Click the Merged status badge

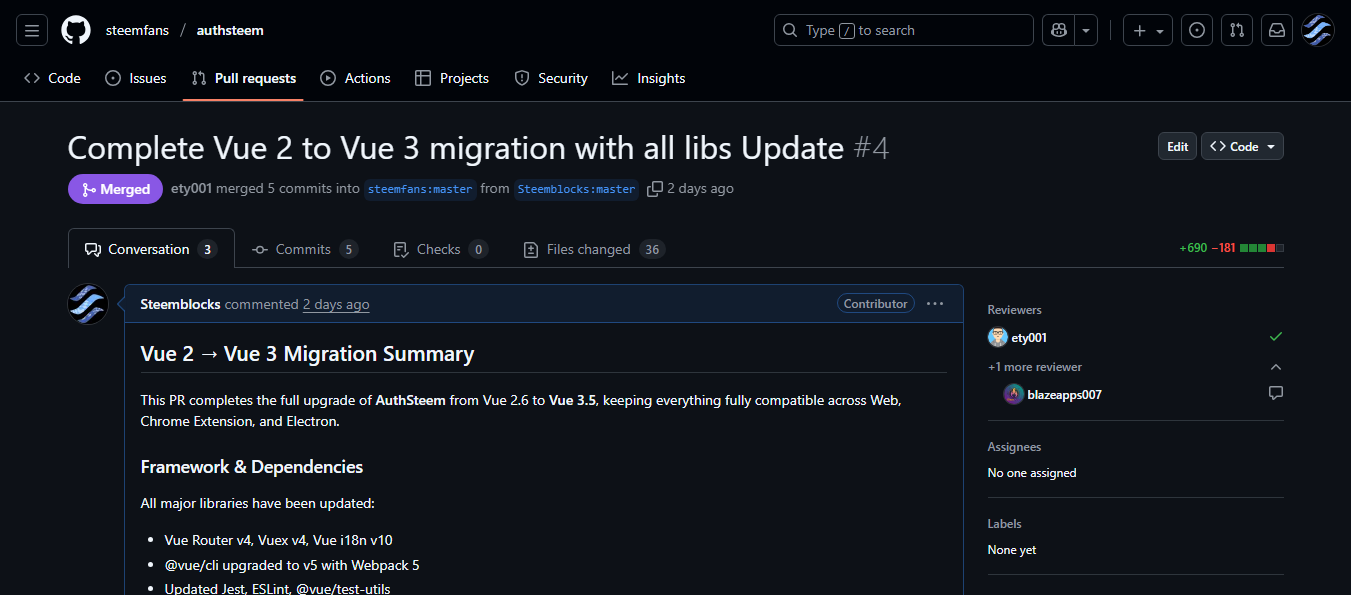(x=115, y=189)
